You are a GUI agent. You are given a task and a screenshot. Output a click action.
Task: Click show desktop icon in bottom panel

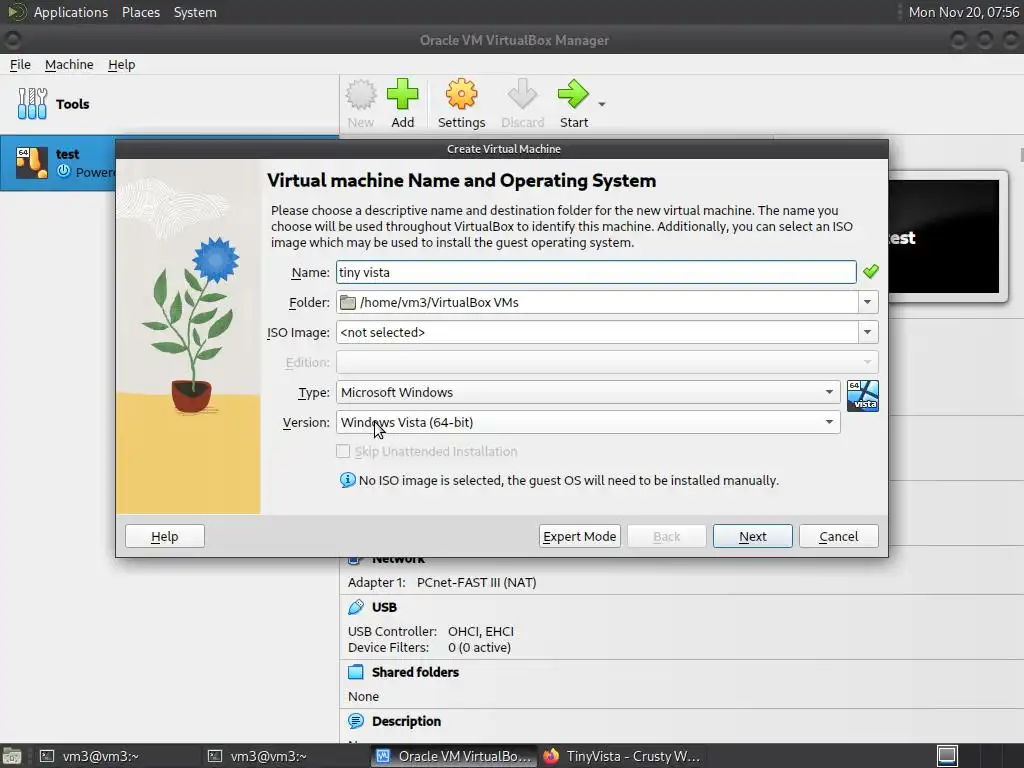(x=12, y=756)
